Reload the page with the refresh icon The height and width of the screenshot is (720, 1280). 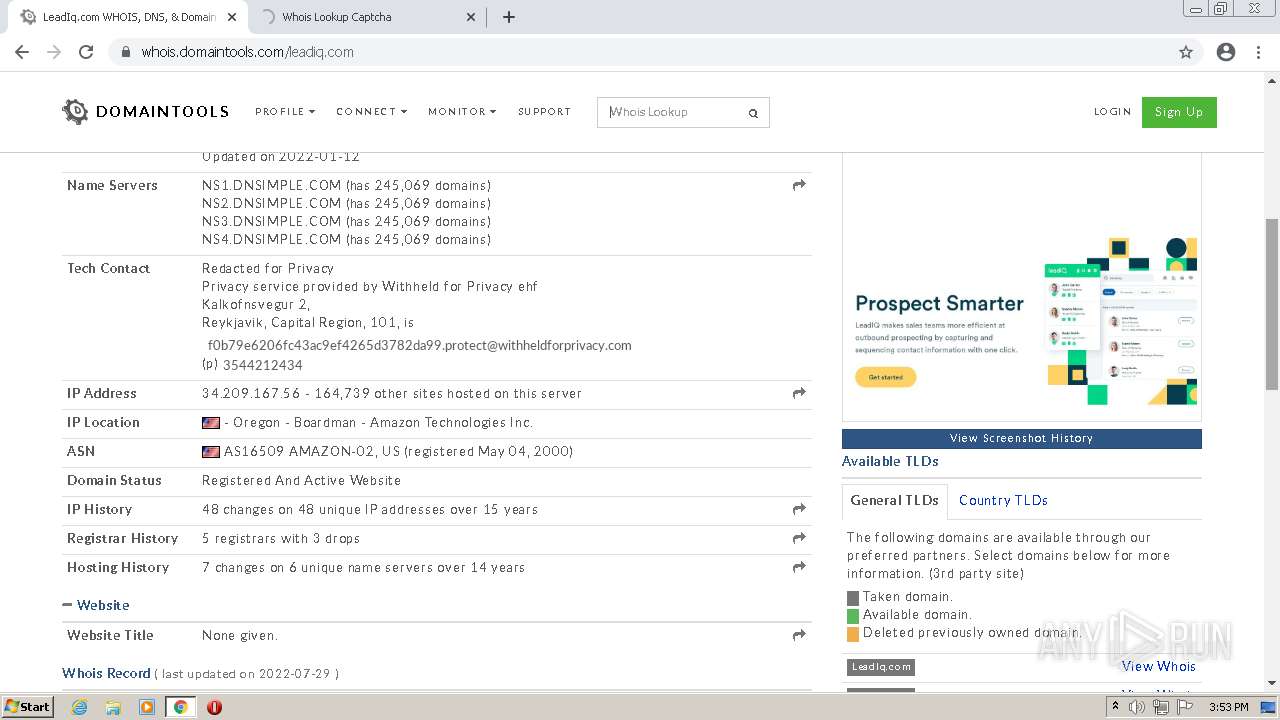point(86,52)
